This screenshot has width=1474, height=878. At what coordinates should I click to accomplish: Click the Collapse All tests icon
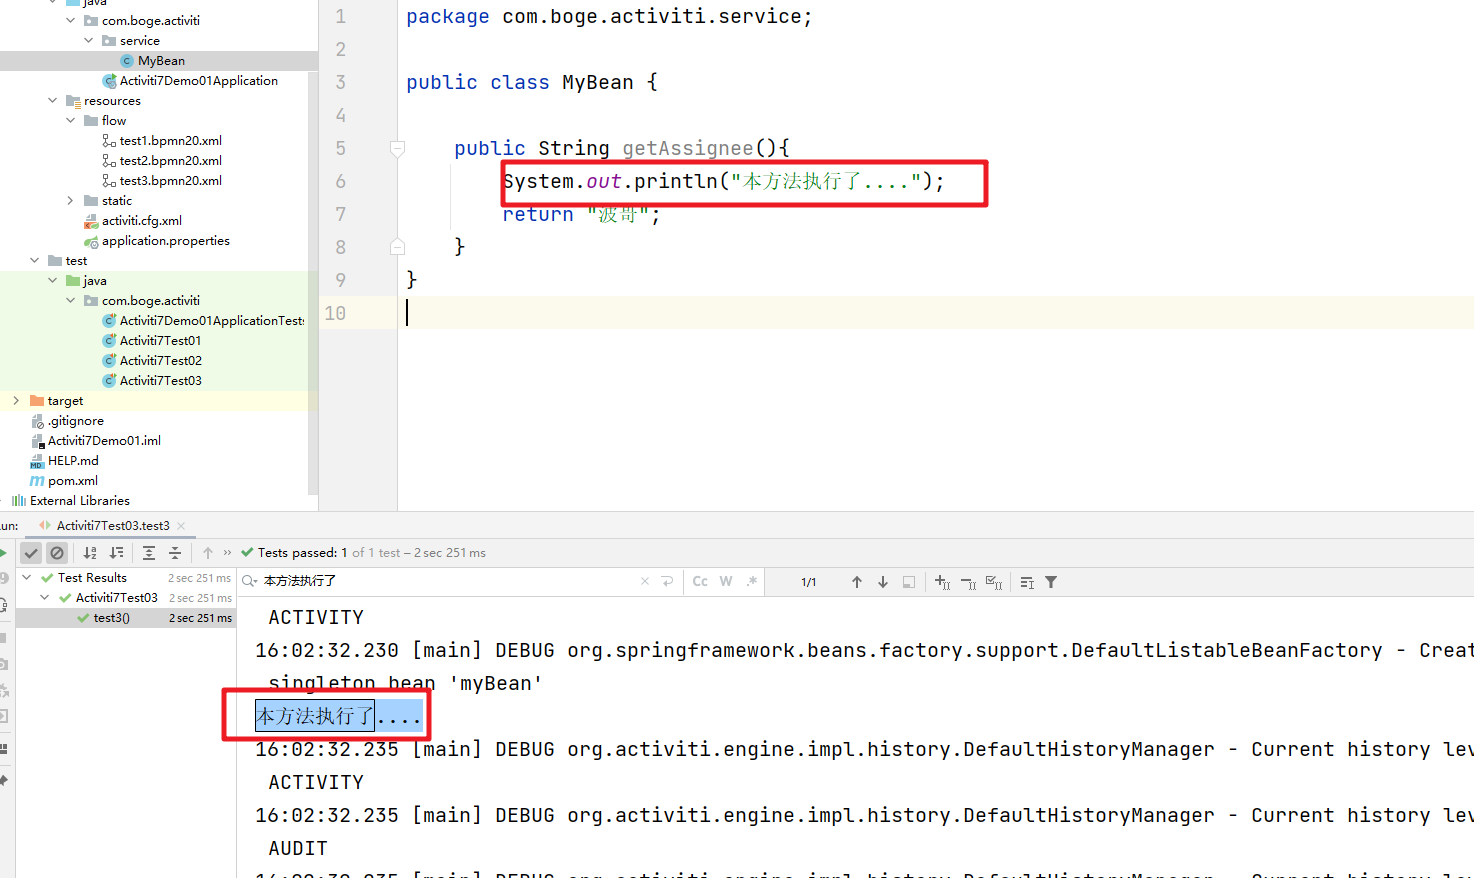[x=175, y=553]
